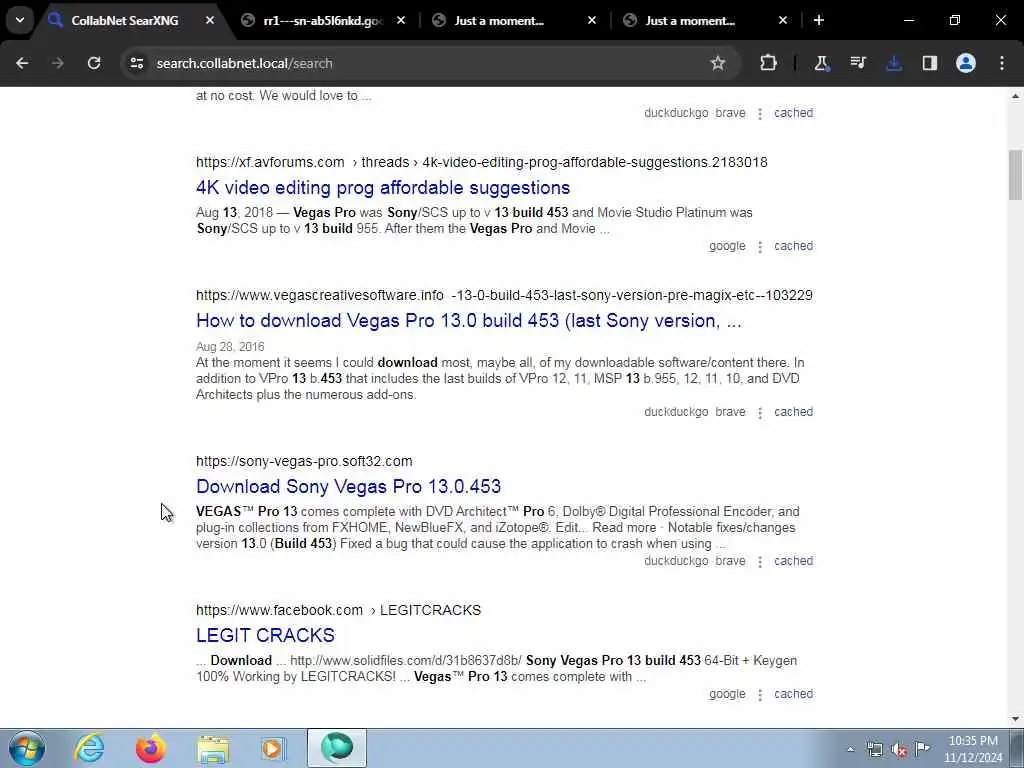Open the Downloads icon in toolbar
The height and width of the screenshot is (768, 1024).
click(893, 63)
